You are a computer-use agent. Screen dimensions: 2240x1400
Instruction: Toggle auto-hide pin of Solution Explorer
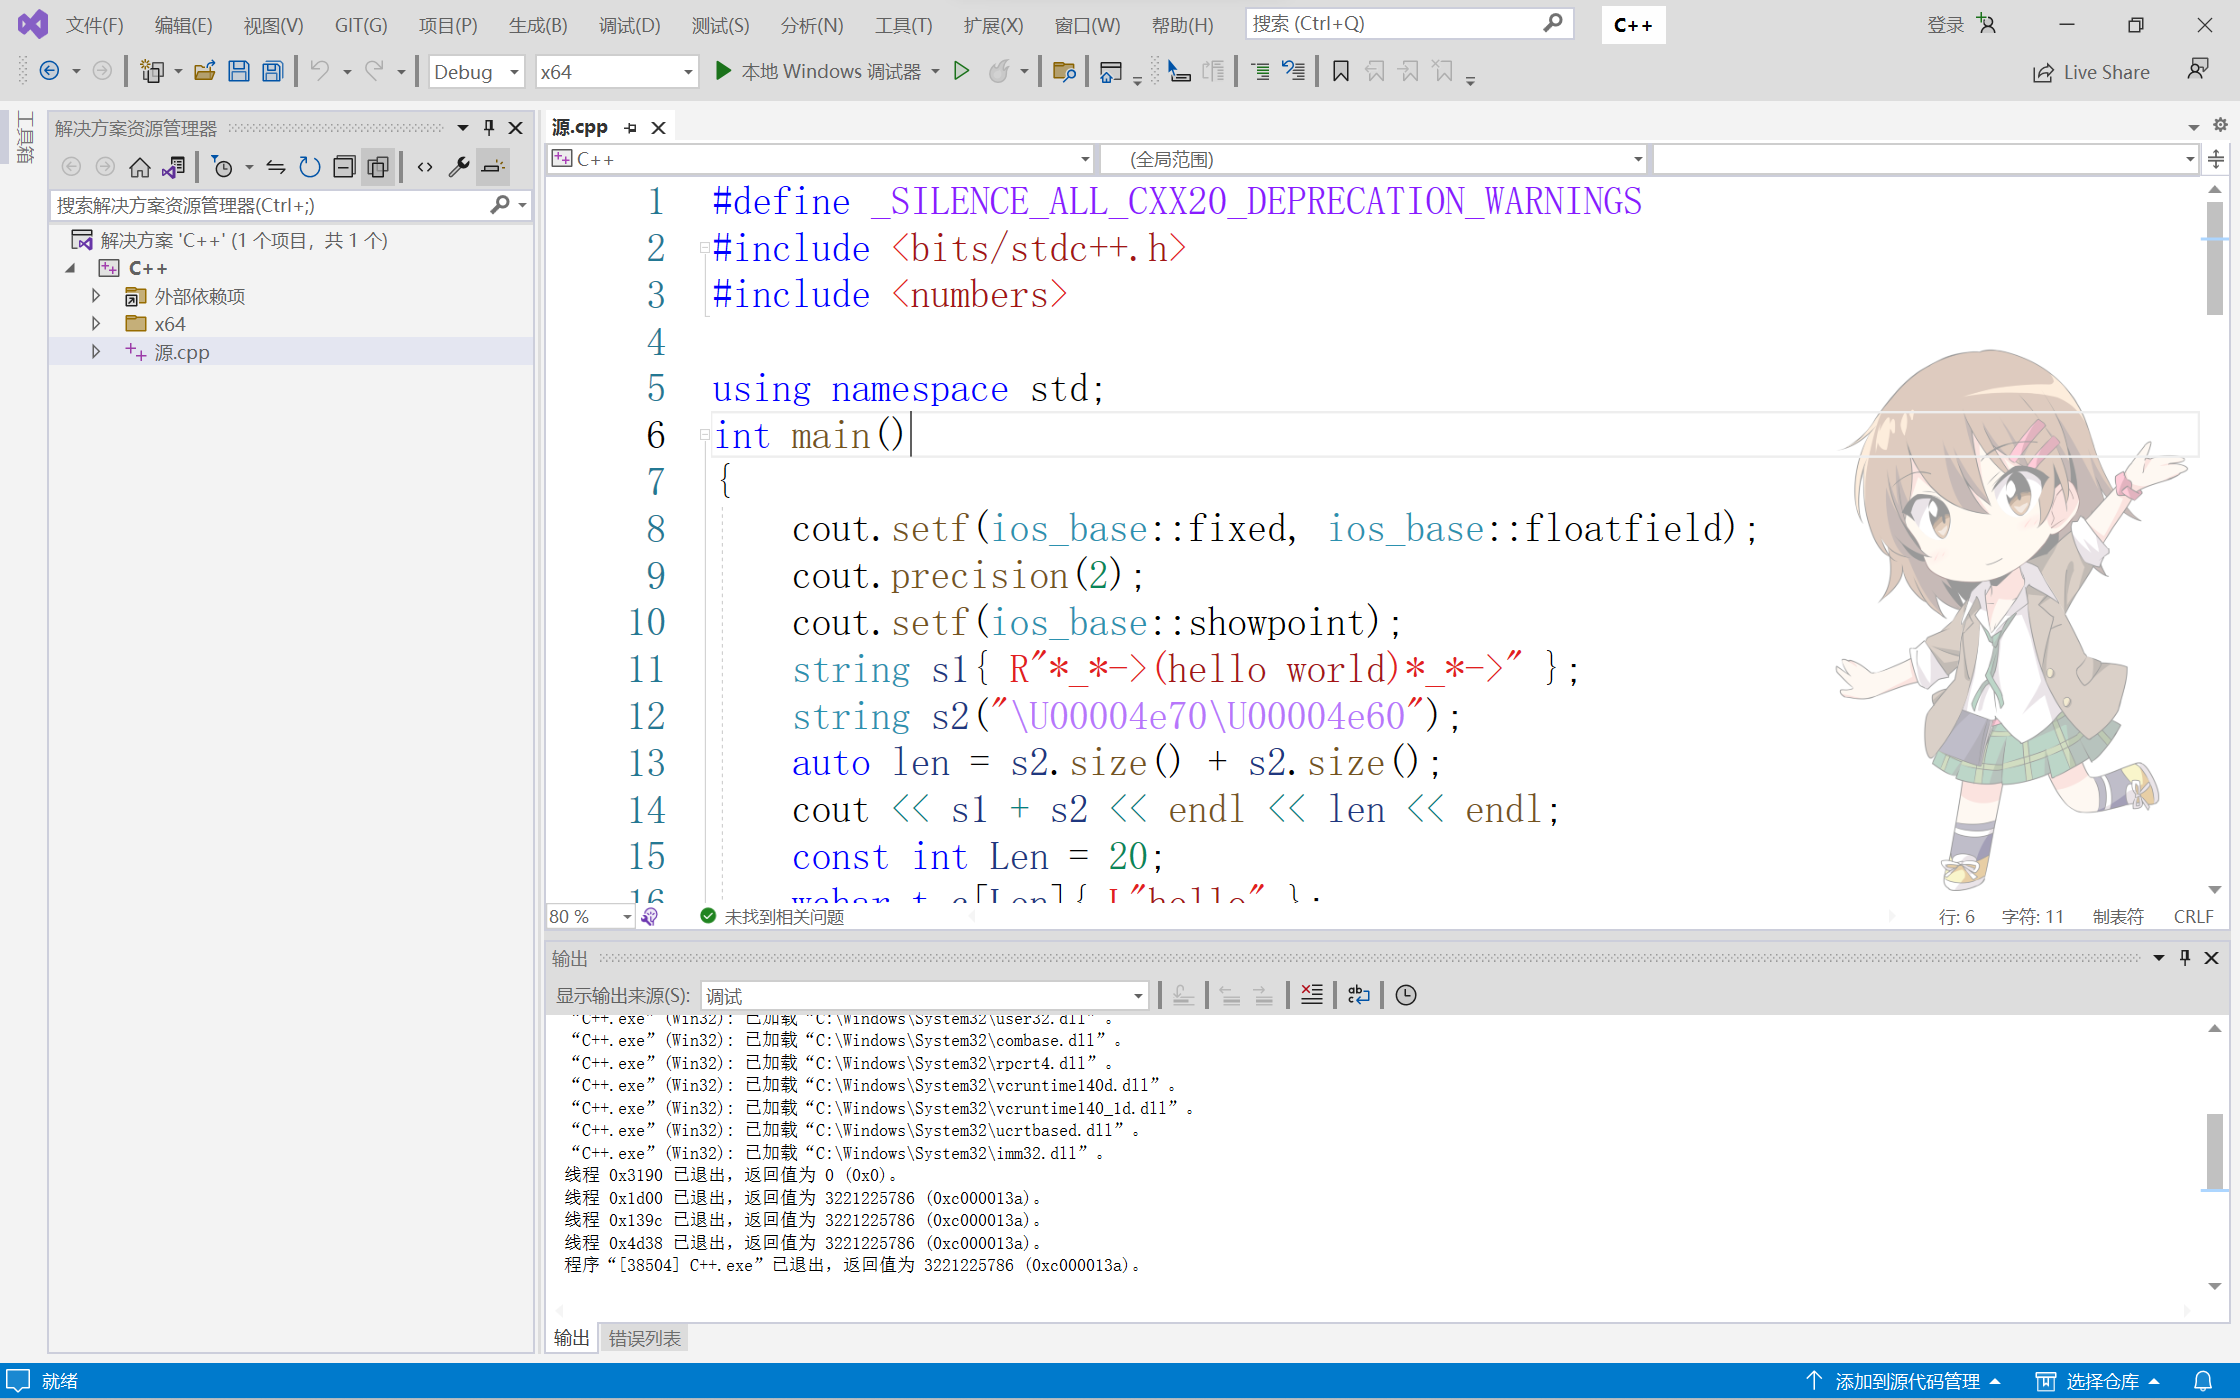pyautogui.click(x=489, y=127)
